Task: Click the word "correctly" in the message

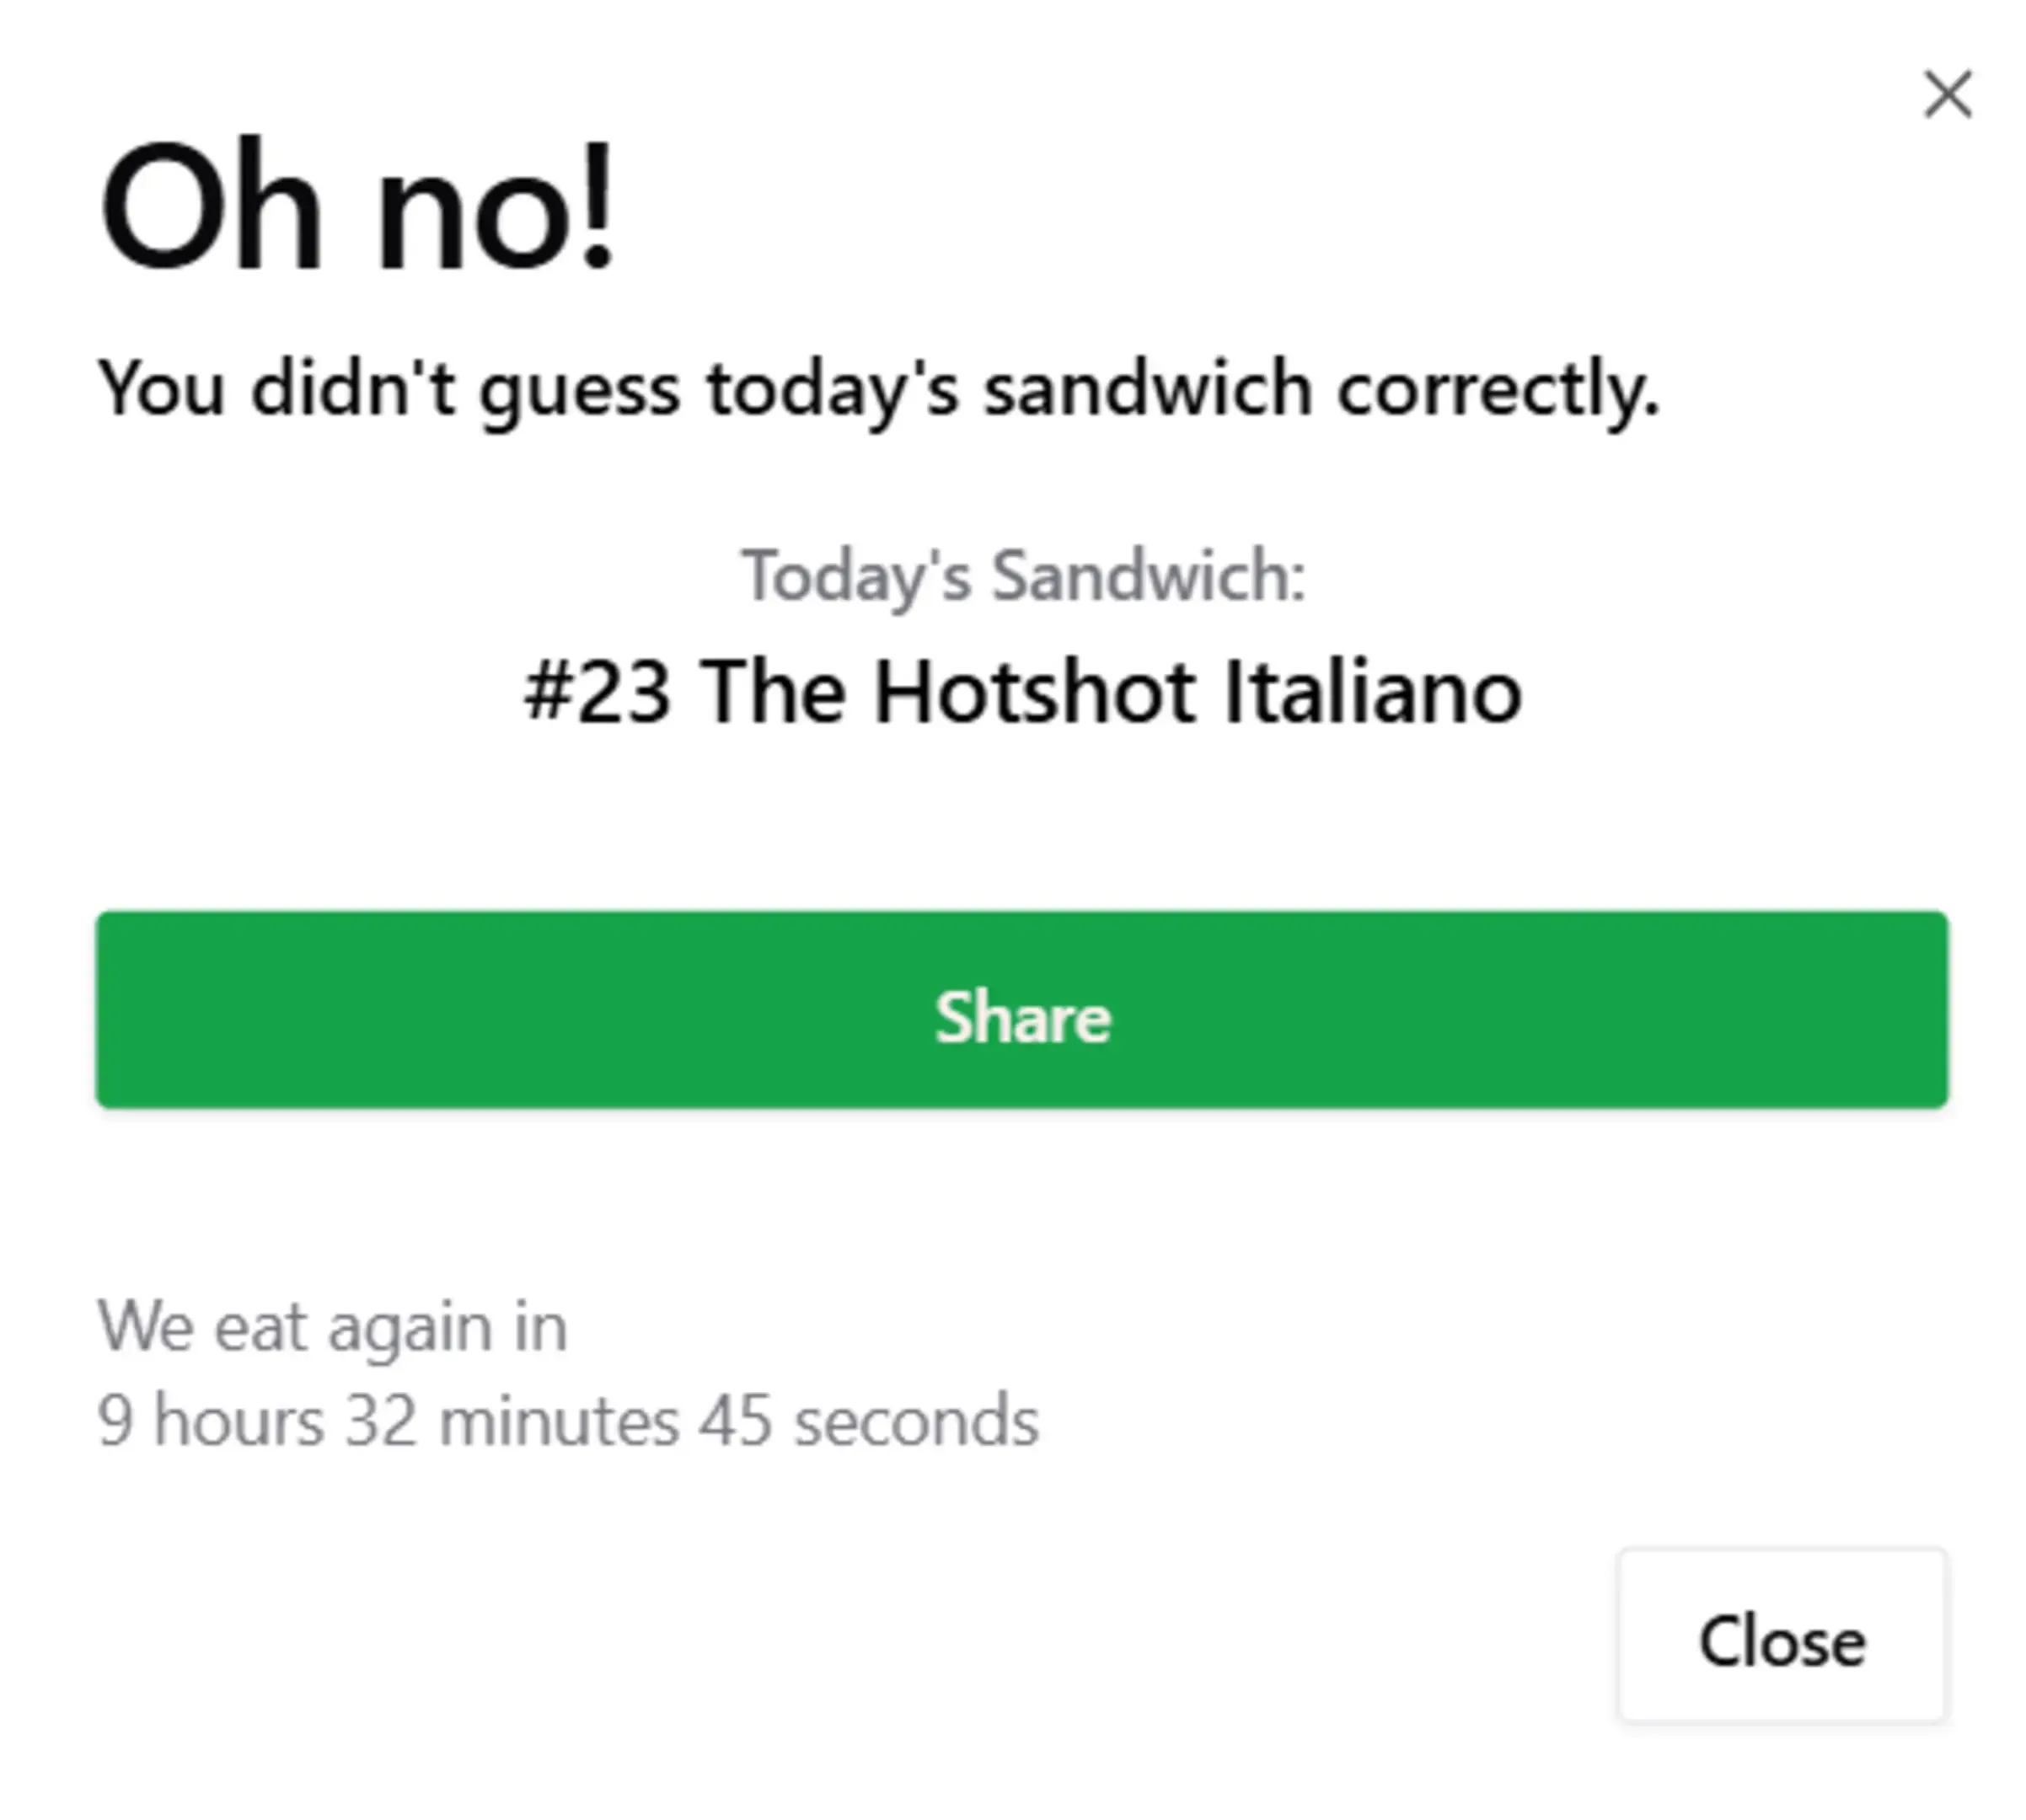Action: 1497,389
